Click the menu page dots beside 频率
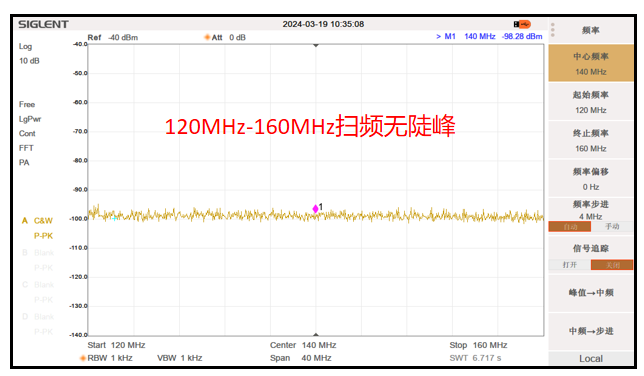 (553, 30)
